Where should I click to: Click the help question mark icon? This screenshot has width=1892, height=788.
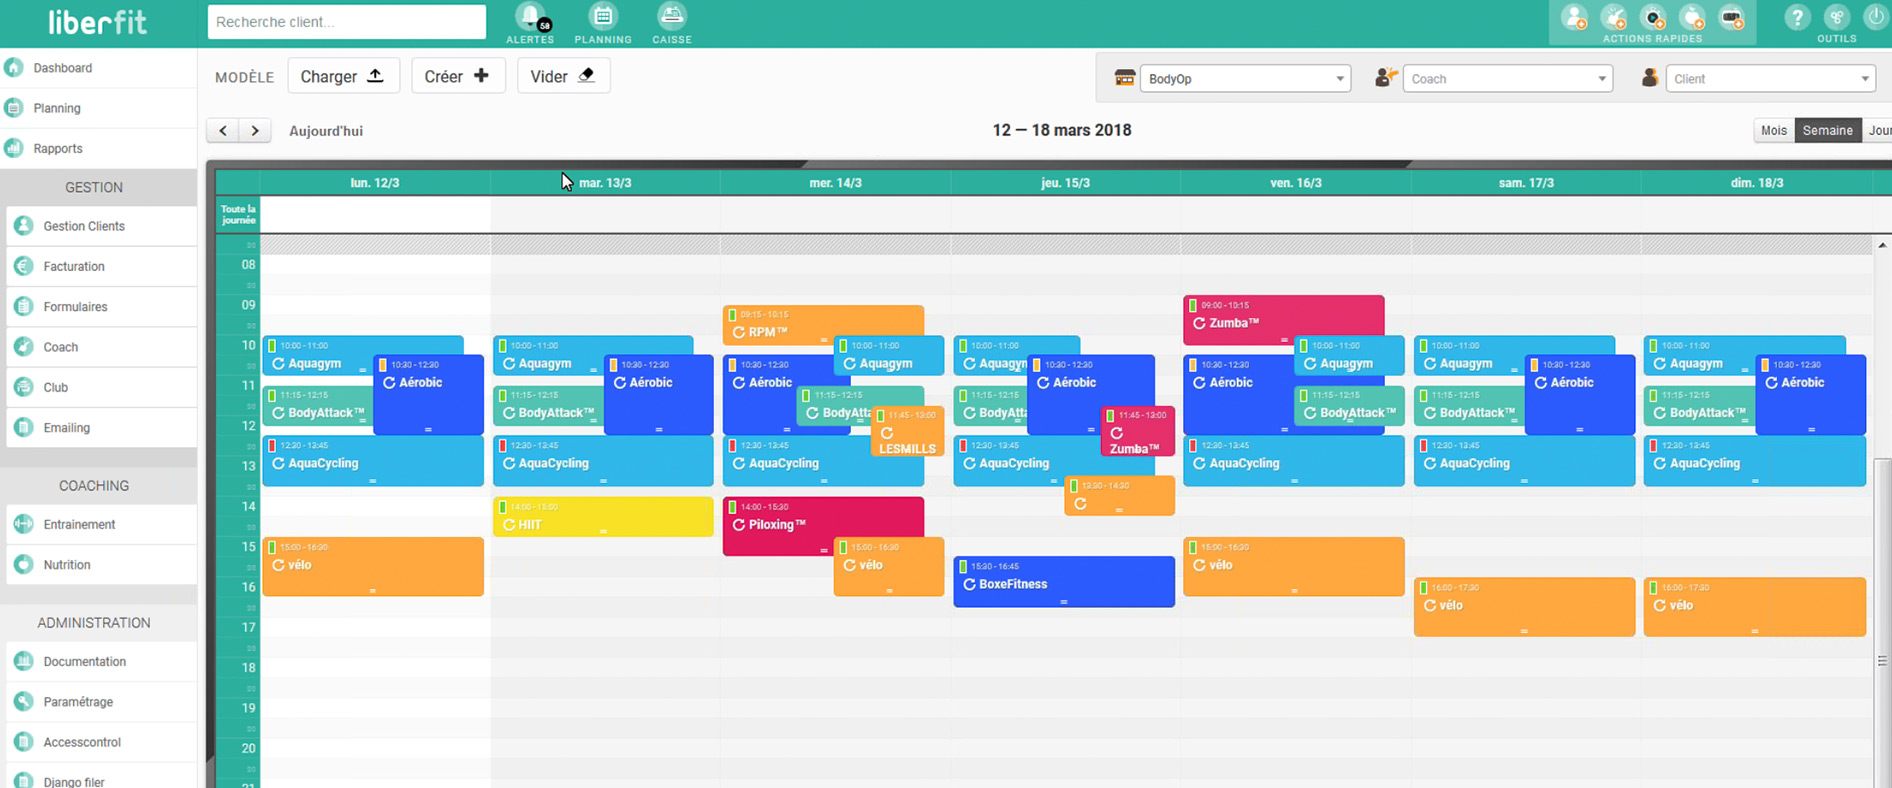click(x=1796, y=18)
